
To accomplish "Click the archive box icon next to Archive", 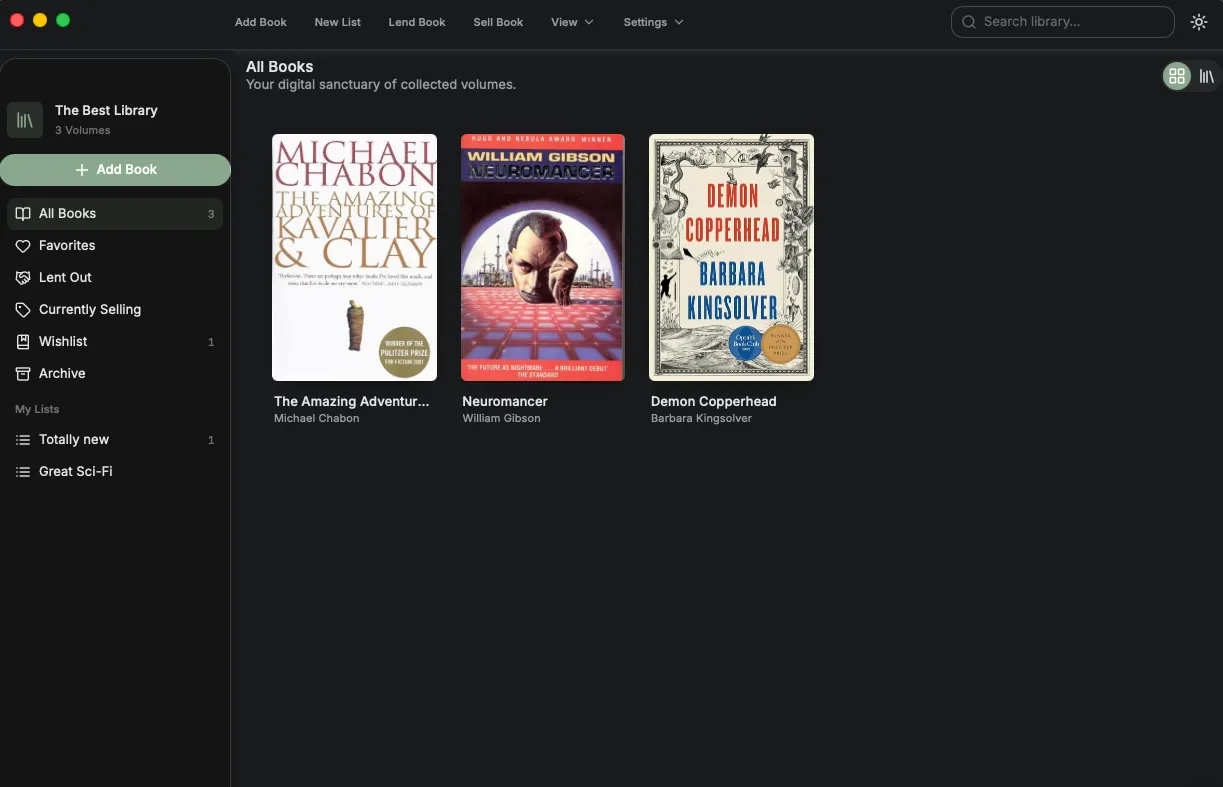I will tap(23, 374).
